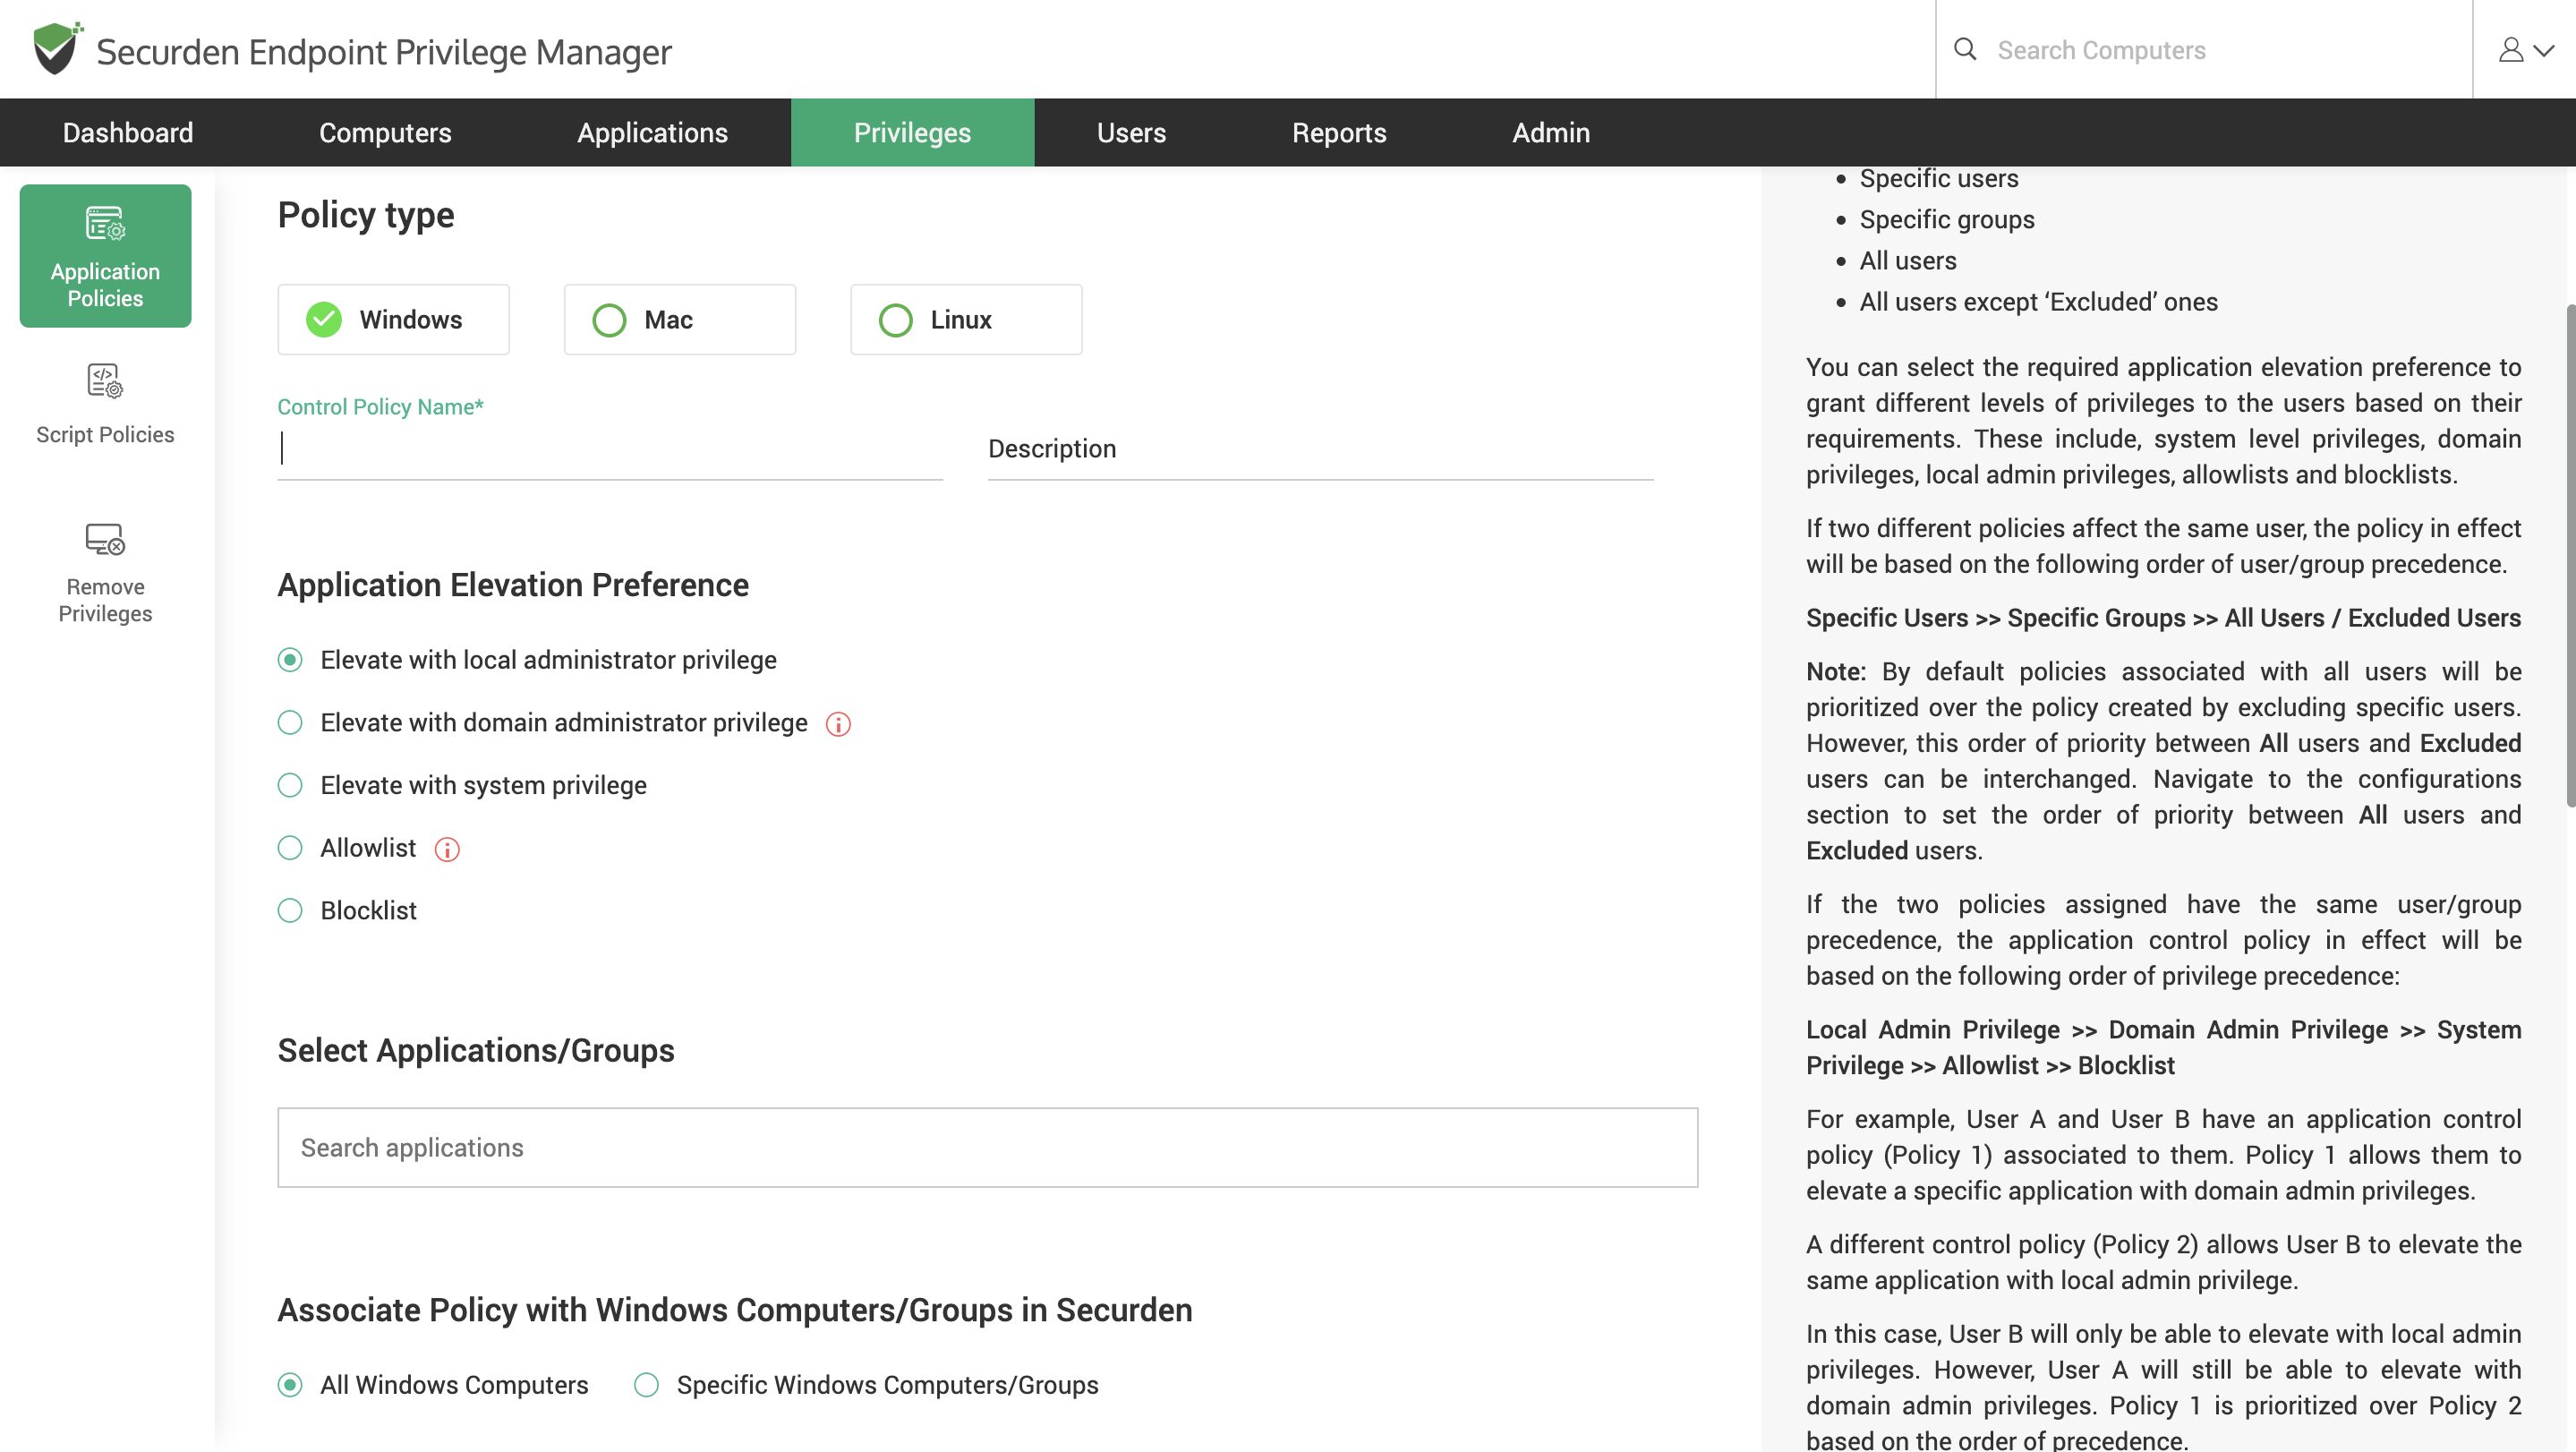Viewport: 2576px width, 1452px height.
Task: Go to the Dashboard tab
Action: point(127,133)
